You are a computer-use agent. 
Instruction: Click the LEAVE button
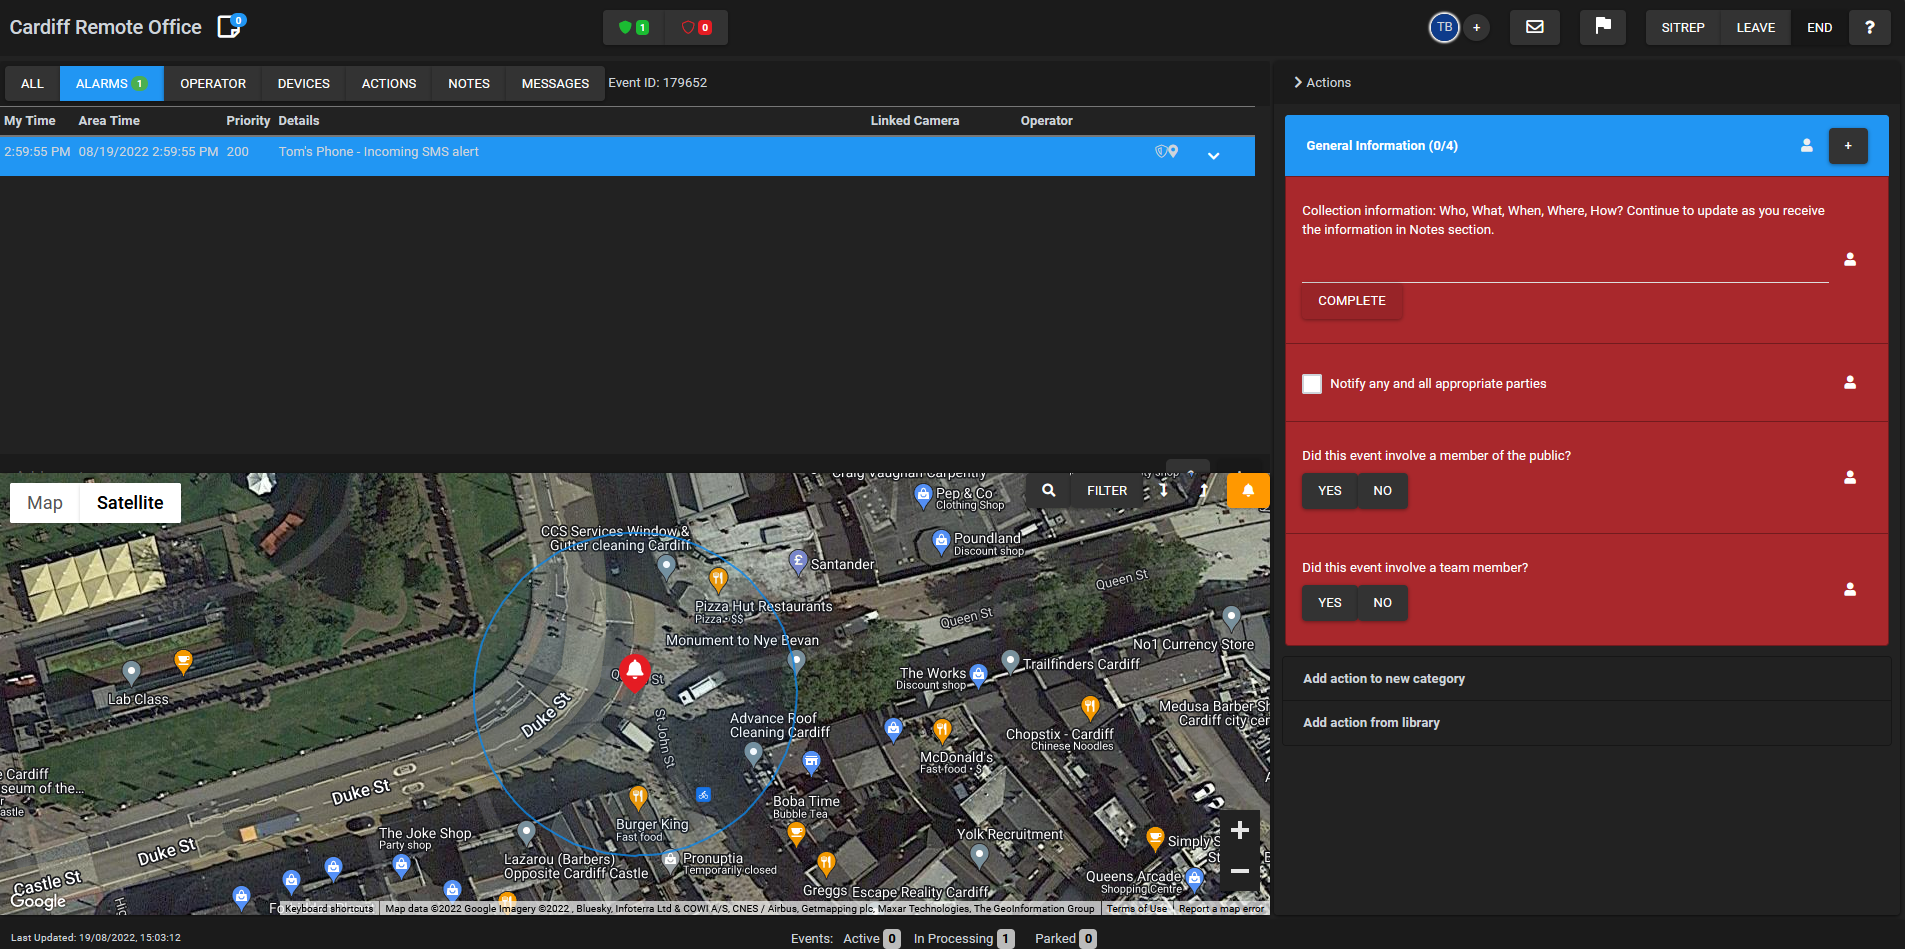click(x=1756, y=27)
